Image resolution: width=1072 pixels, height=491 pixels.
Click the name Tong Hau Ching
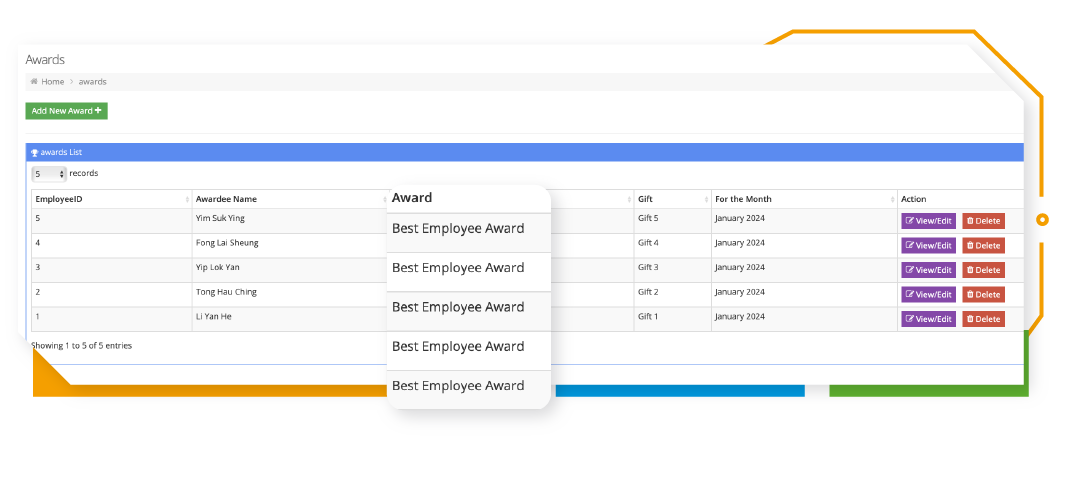pyautogui.click(x=226, y=292)
